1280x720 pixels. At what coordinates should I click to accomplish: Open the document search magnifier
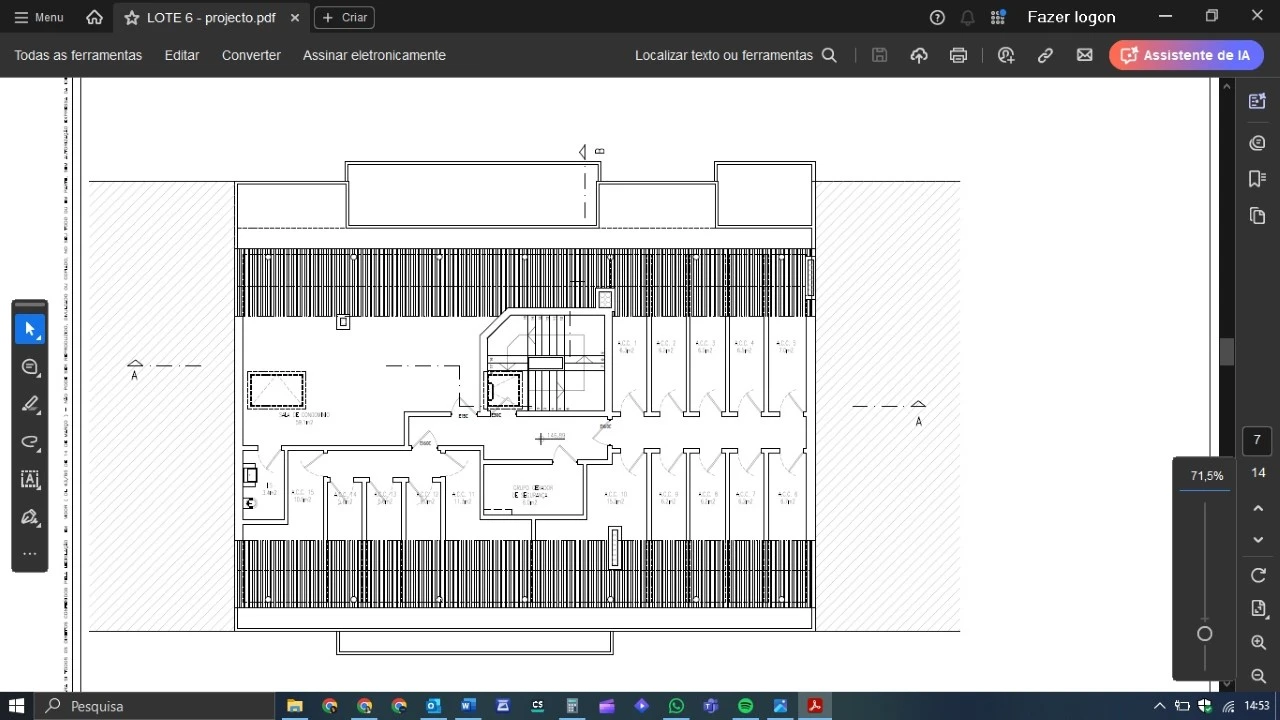[830, 55]
